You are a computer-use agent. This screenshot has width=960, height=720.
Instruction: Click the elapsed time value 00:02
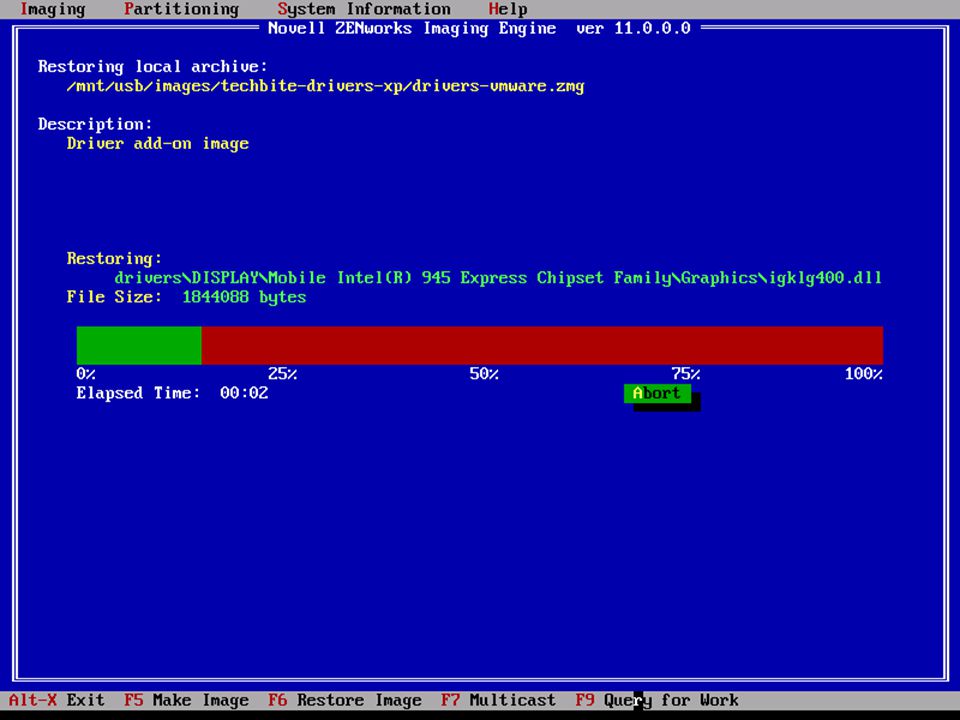point(244,393)
